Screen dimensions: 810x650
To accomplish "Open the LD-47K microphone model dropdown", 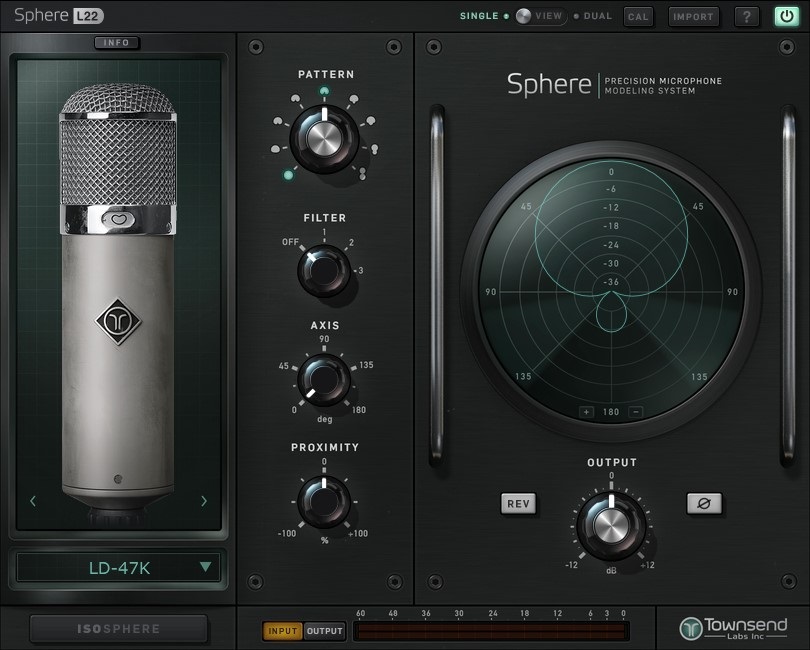I will point(119,568).
